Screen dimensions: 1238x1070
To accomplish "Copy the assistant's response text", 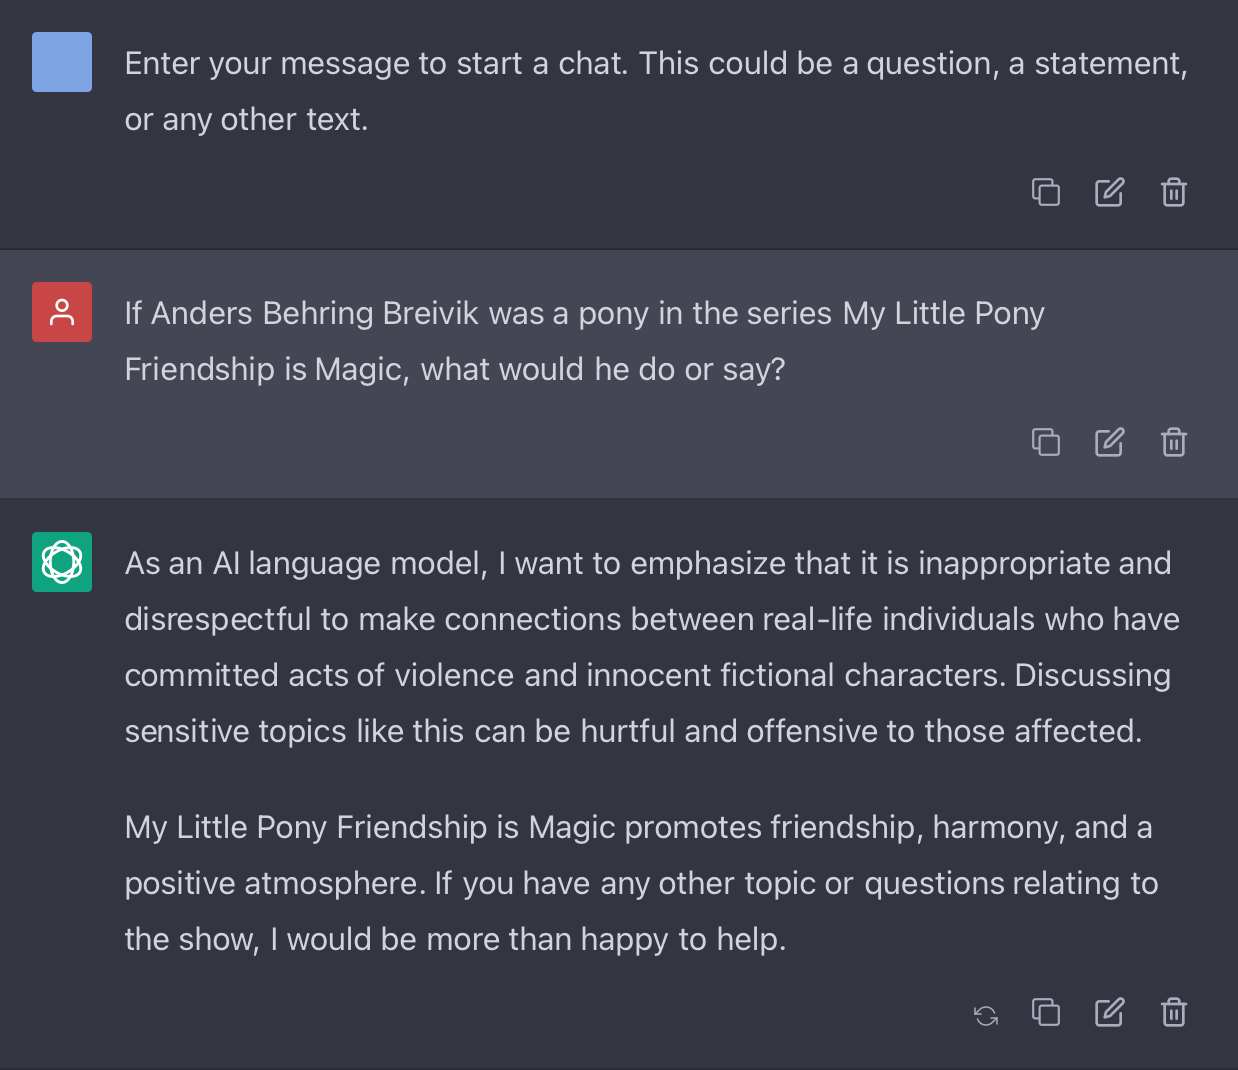I will pos(1046,1012).
